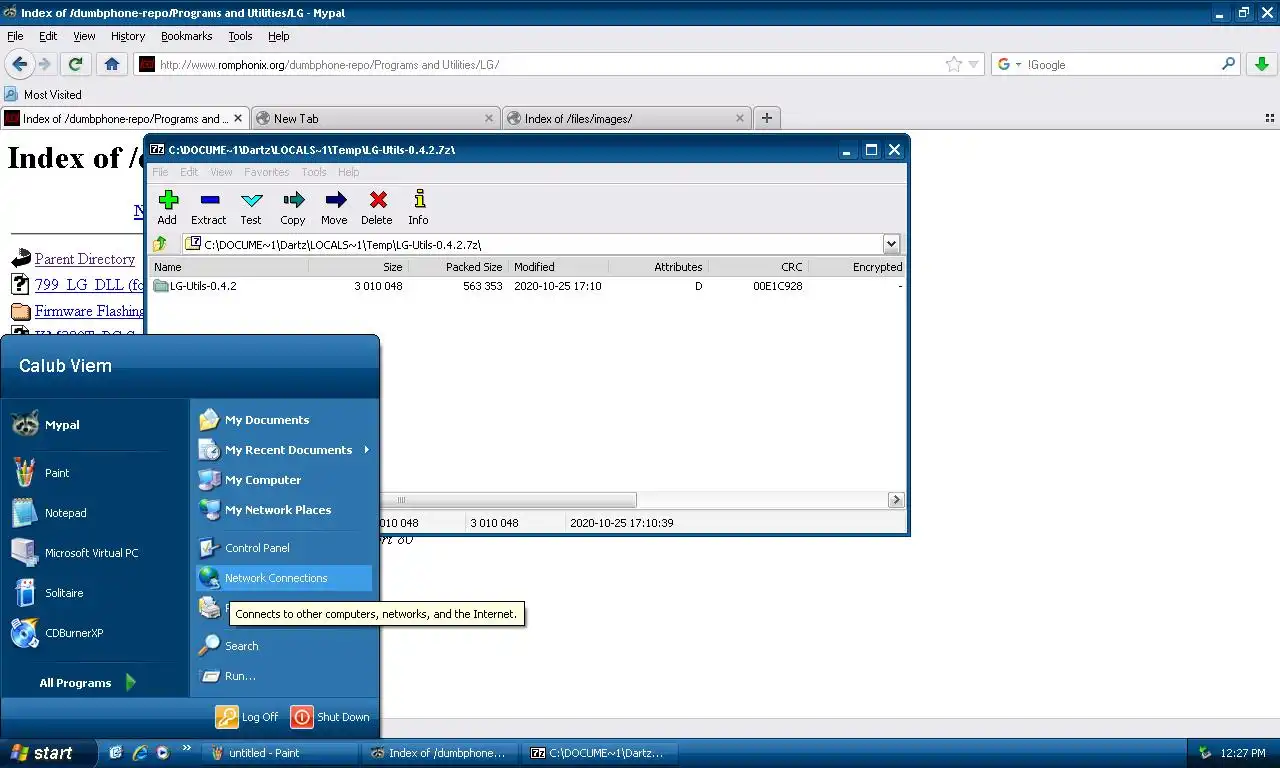The width and height of the screenshot is (1280, 768).
Task: Launch Mypal from Start menu
Action: point(95,424)
